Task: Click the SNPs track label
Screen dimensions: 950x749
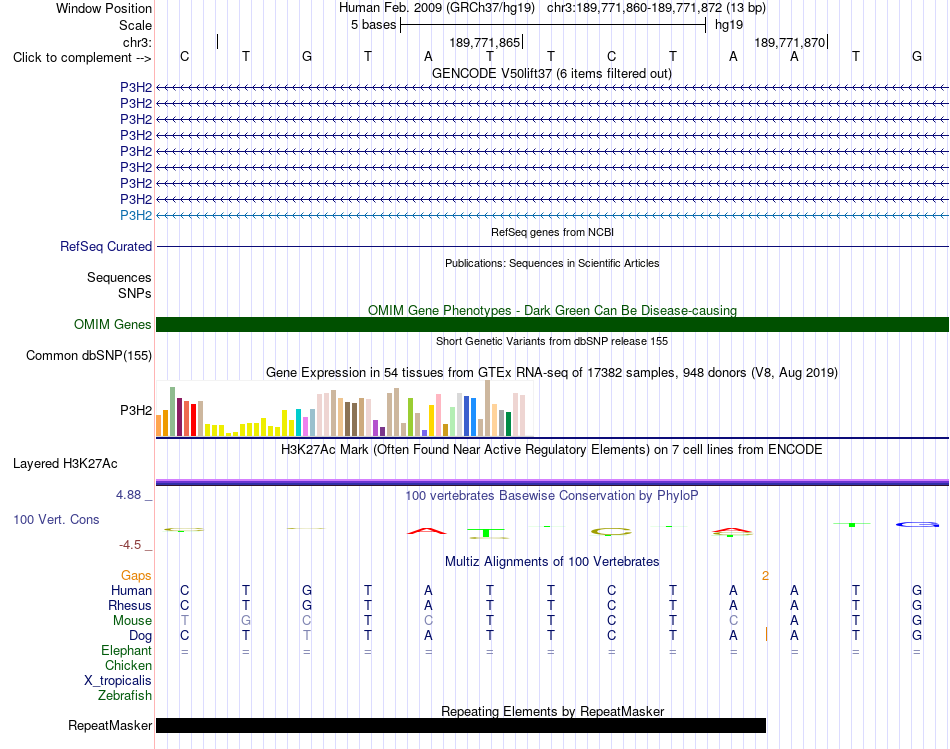Action: pos(135,293)
